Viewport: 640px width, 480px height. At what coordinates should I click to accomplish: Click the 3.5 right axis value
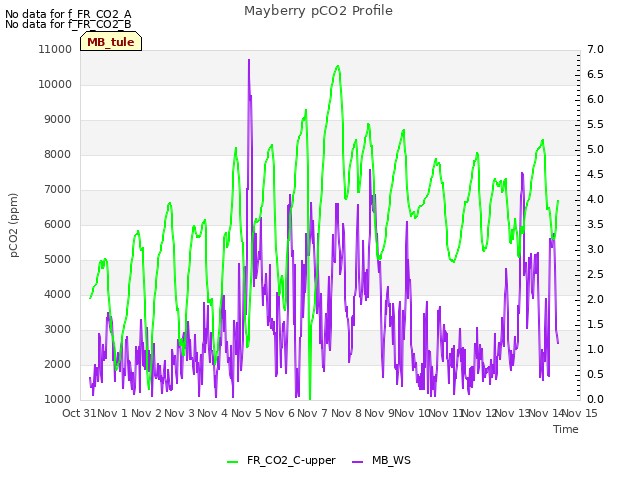pyautogui.click(x=595, y=224)
